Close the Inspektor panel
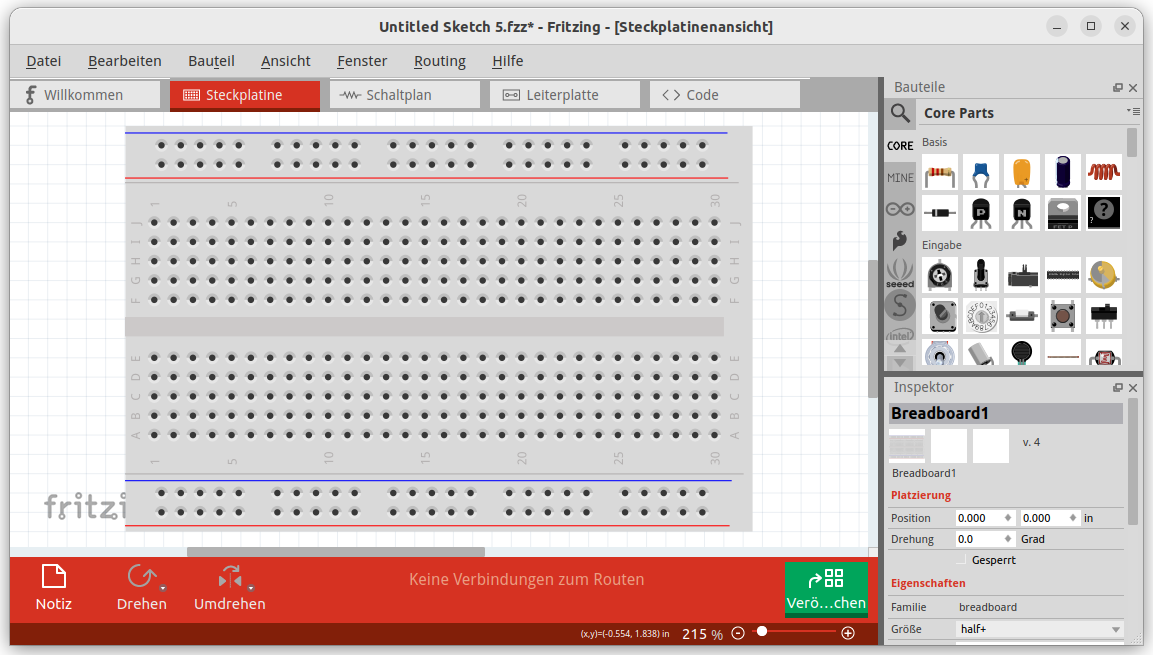 [x=1133, y=387]
